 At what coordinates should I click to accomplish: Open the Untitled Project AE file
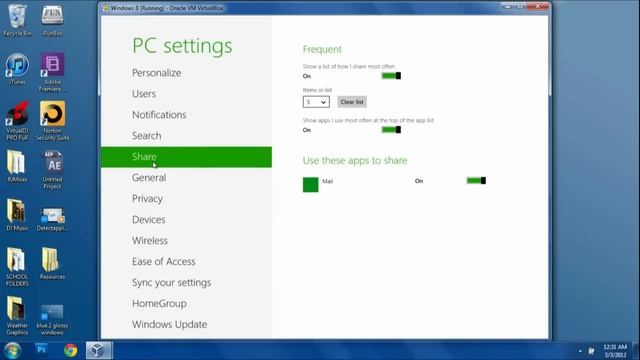[x=52, y=169]
